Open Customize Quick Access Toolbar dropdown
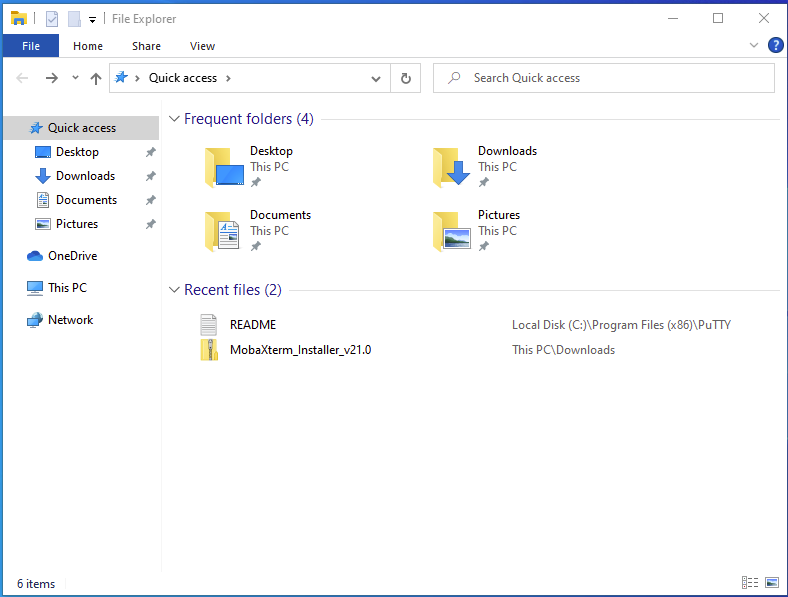The width and height of the screenshot is (788, 597). pos(92,20)
